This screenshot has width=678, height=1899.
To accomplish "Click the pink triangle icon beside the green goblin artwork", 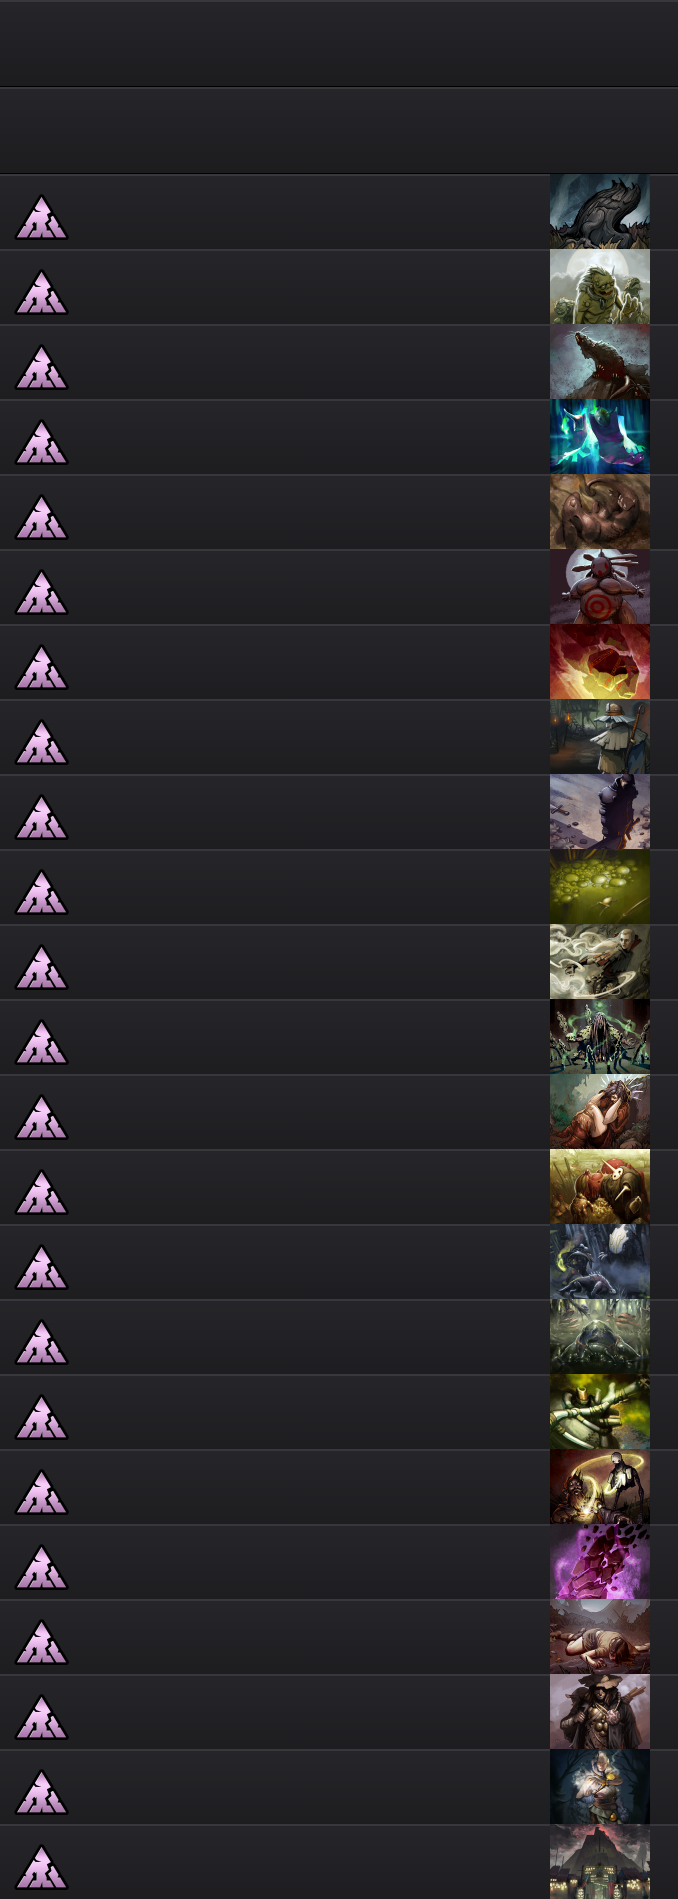I will tap(41, 292).
